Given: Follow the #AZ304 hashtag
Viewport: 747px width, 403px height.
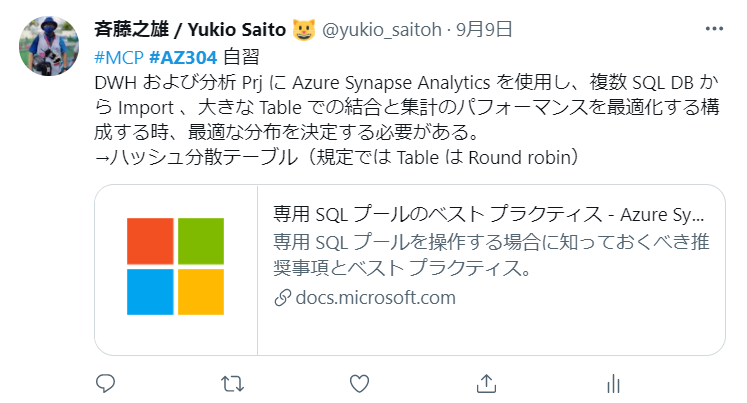Looking at the screenshot, I should 183,55.
